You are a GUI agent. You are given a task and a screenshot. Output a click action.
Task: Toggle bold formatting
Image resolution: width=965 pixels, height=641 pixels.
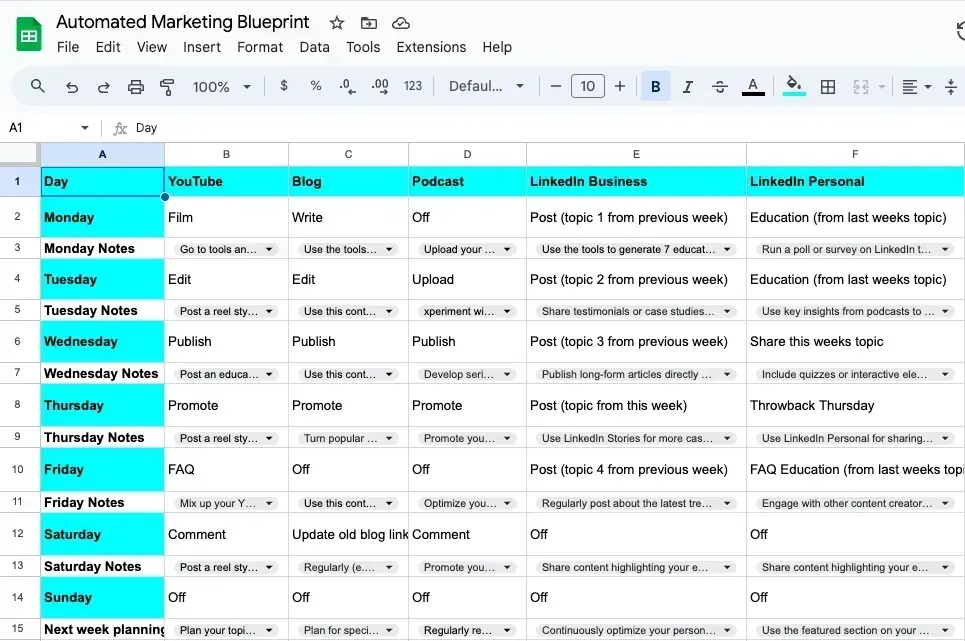click(655, 87)
